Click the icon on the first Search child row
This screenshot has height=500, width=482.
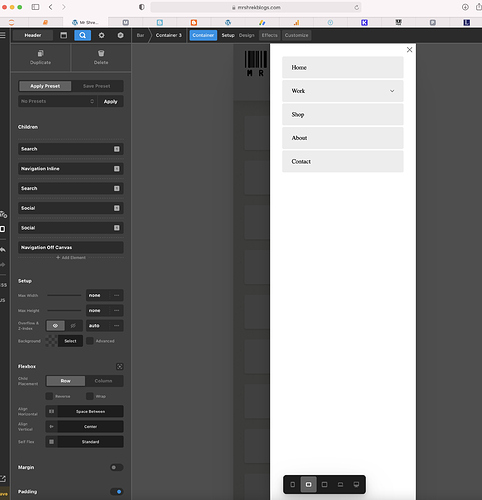point(117,149)
